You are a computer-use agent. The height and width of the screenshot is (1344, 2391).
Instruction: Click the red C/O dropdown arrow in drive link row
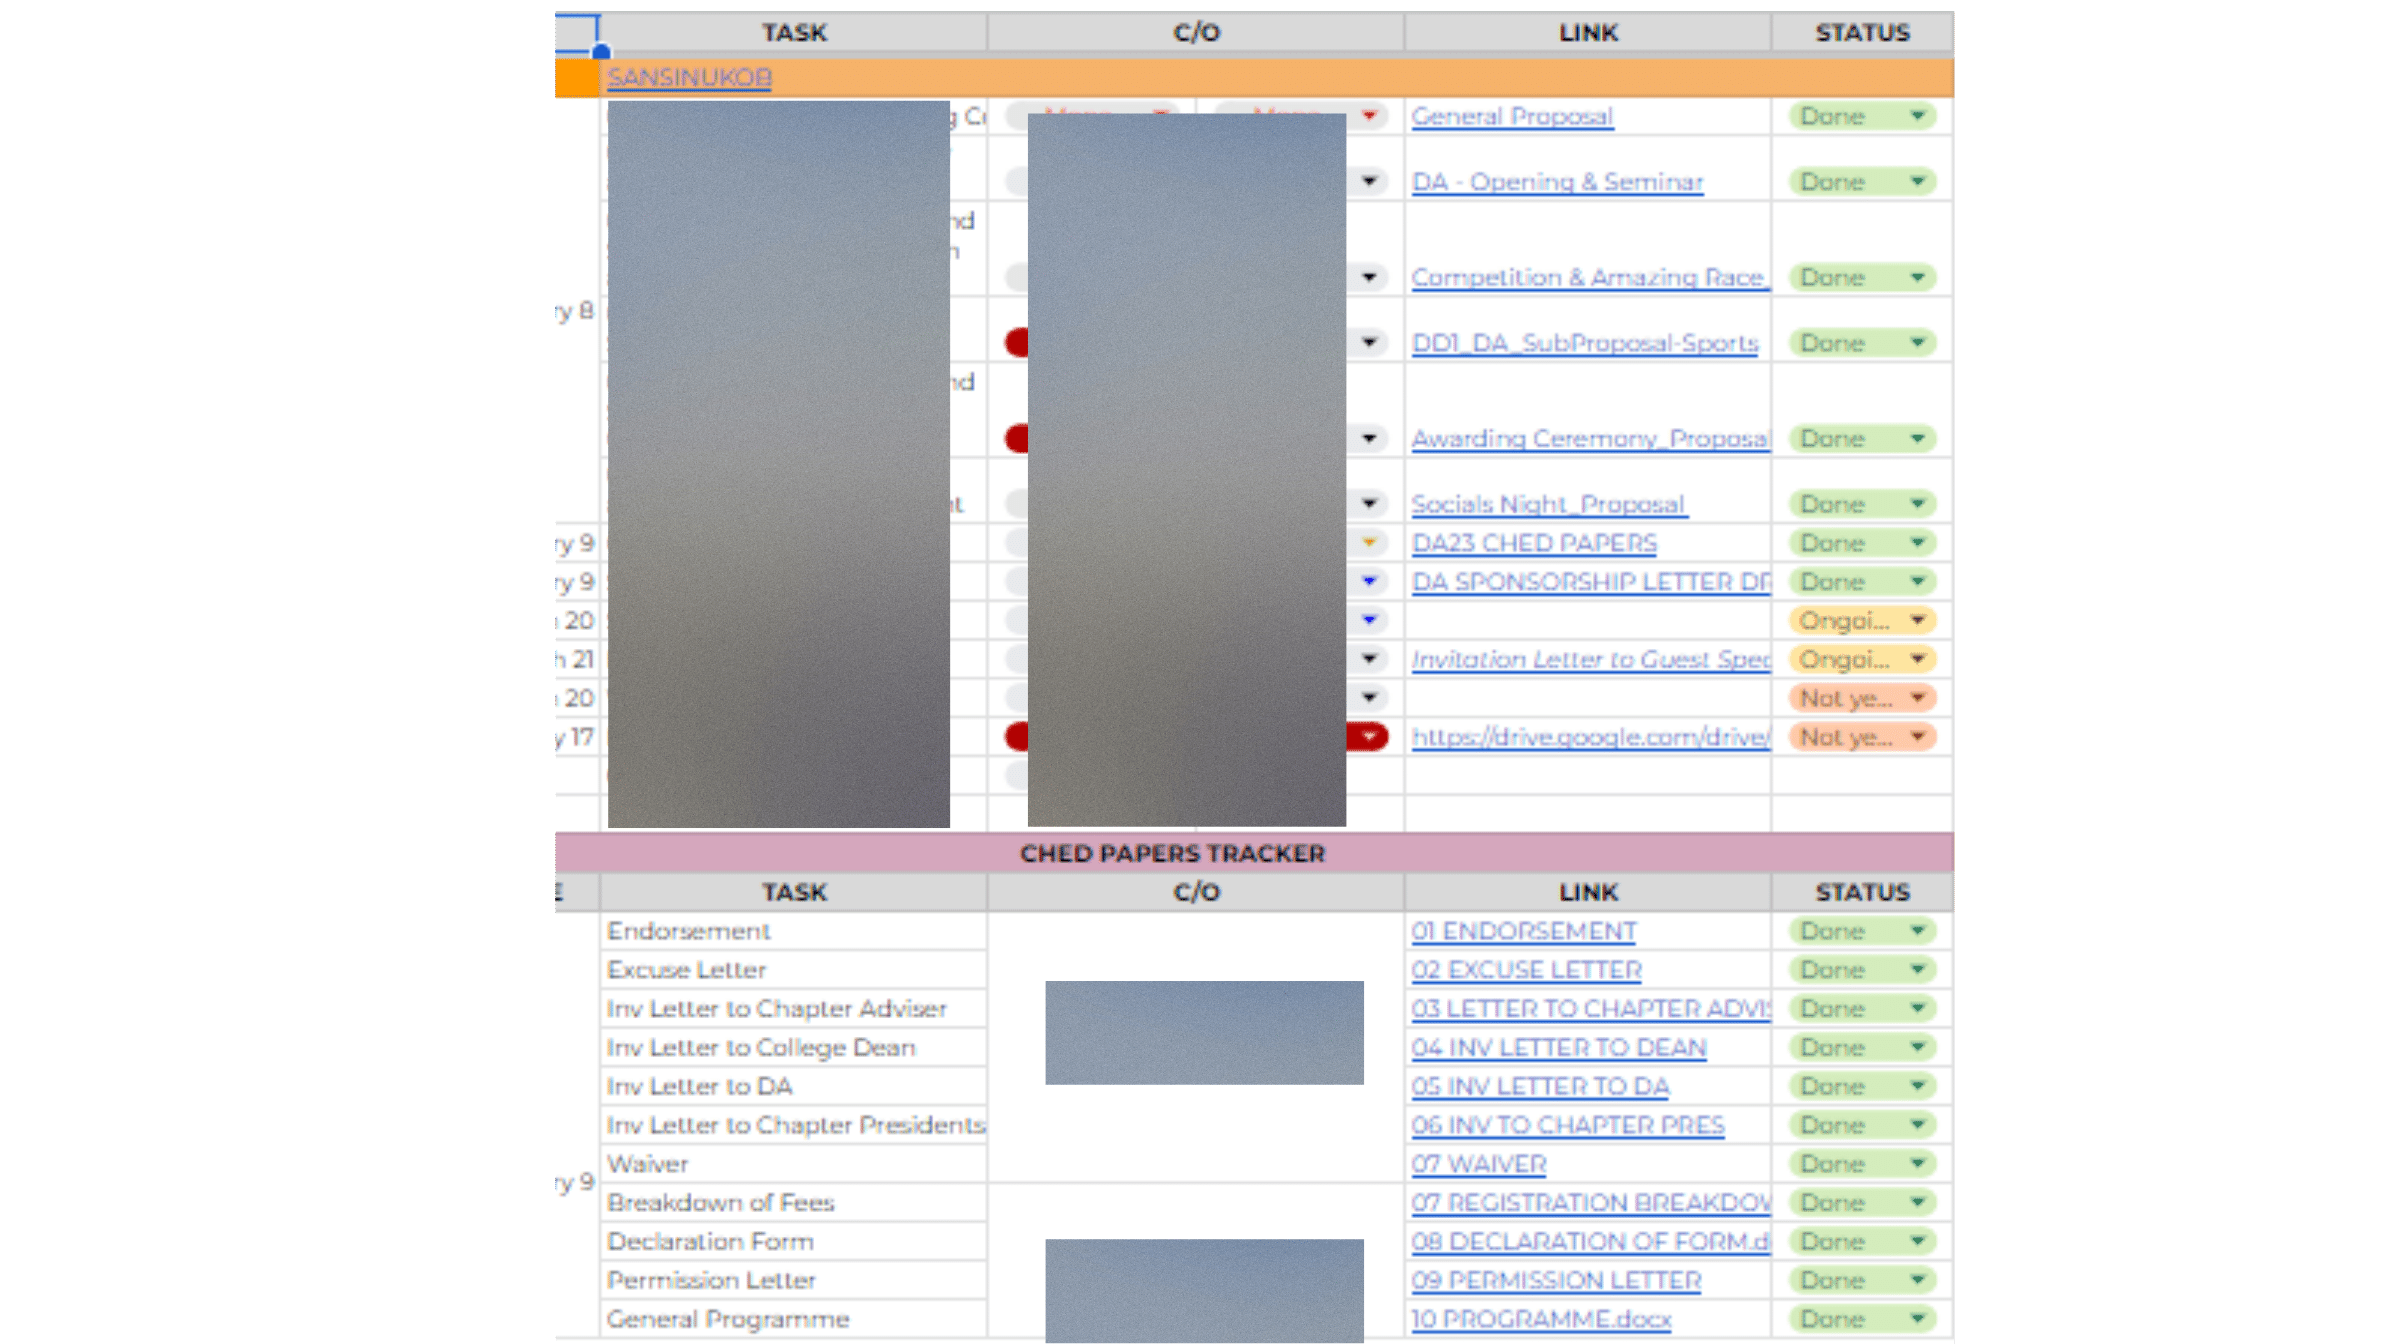[x=1369, y=737]
